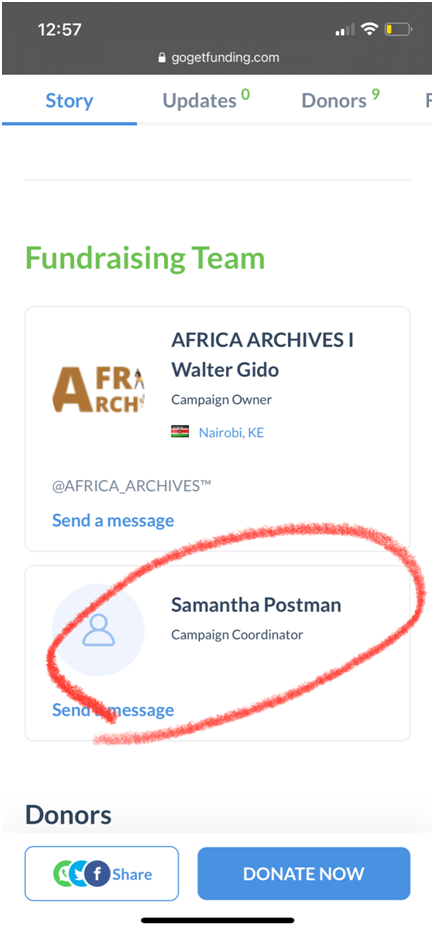Tap the Twitter share icon
434x934 pixels.
tap(77, 874)
